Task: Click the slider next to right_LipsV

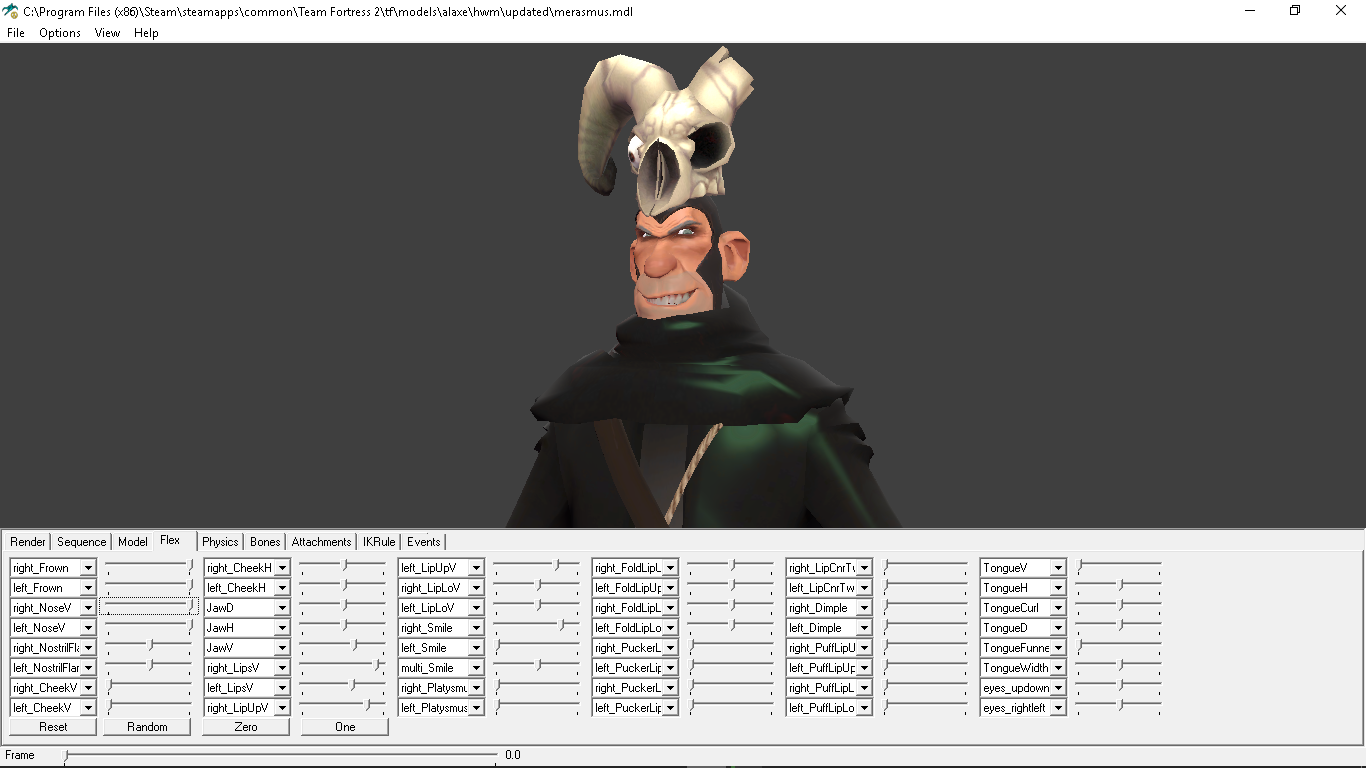Action: point(343,667)
